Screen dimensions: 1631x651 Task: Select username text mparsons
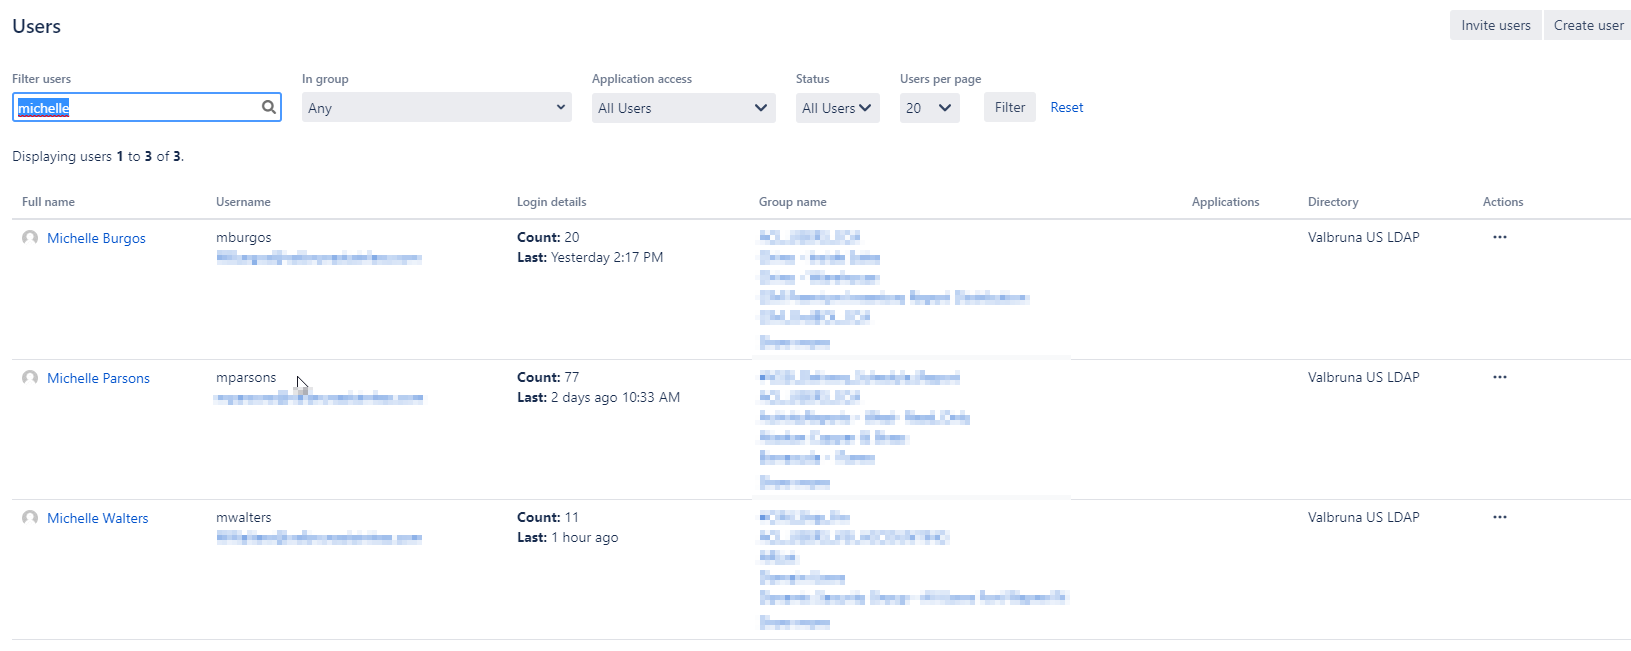246,377
